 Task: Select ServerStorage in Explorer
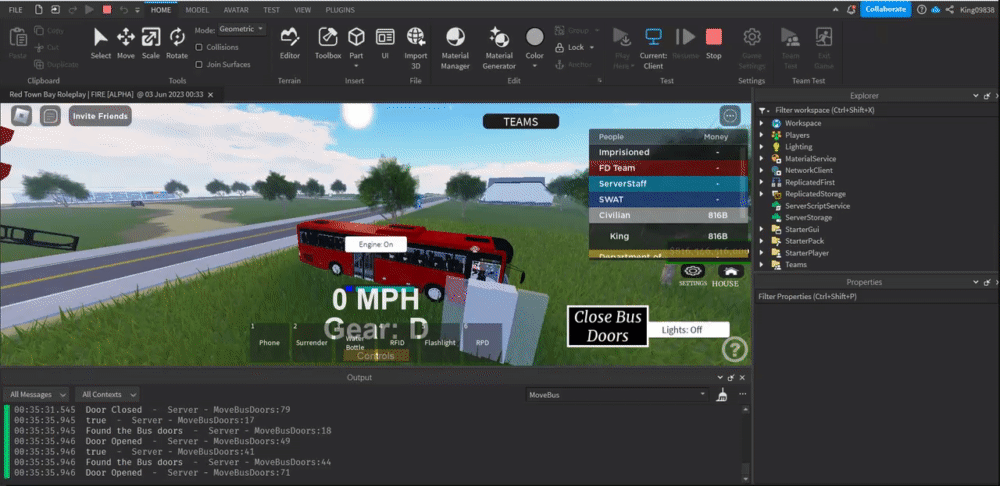[808, 217]
